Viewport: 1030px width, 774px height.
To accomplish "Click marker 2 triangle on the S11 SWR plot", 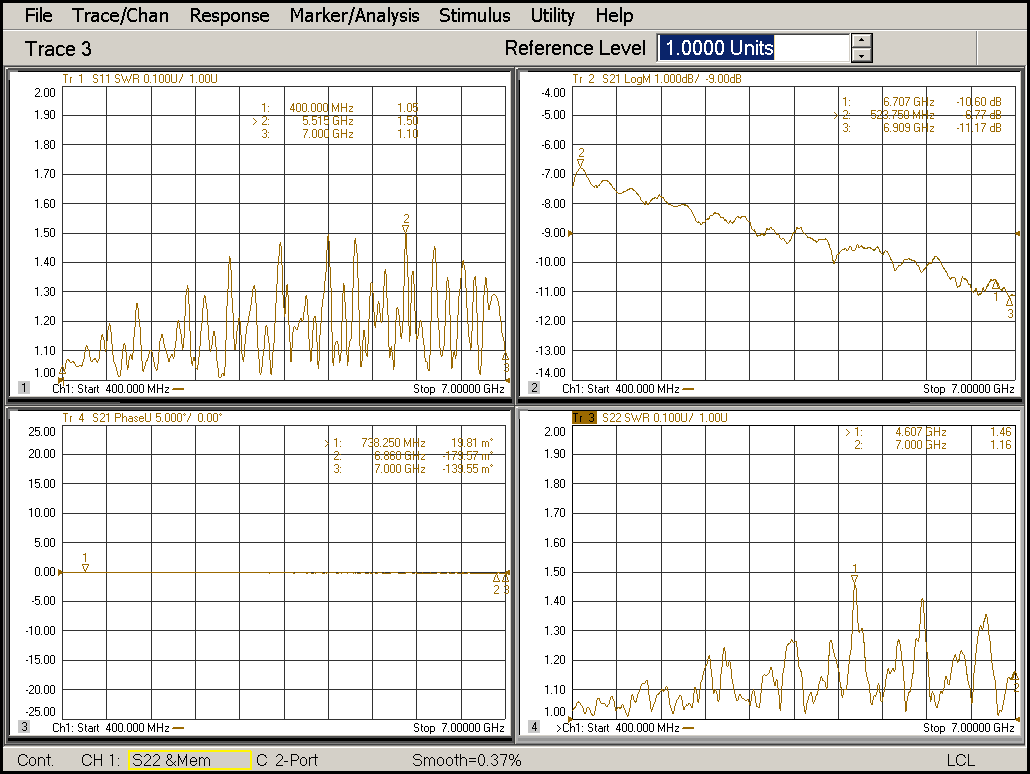I will click(406, 228).
